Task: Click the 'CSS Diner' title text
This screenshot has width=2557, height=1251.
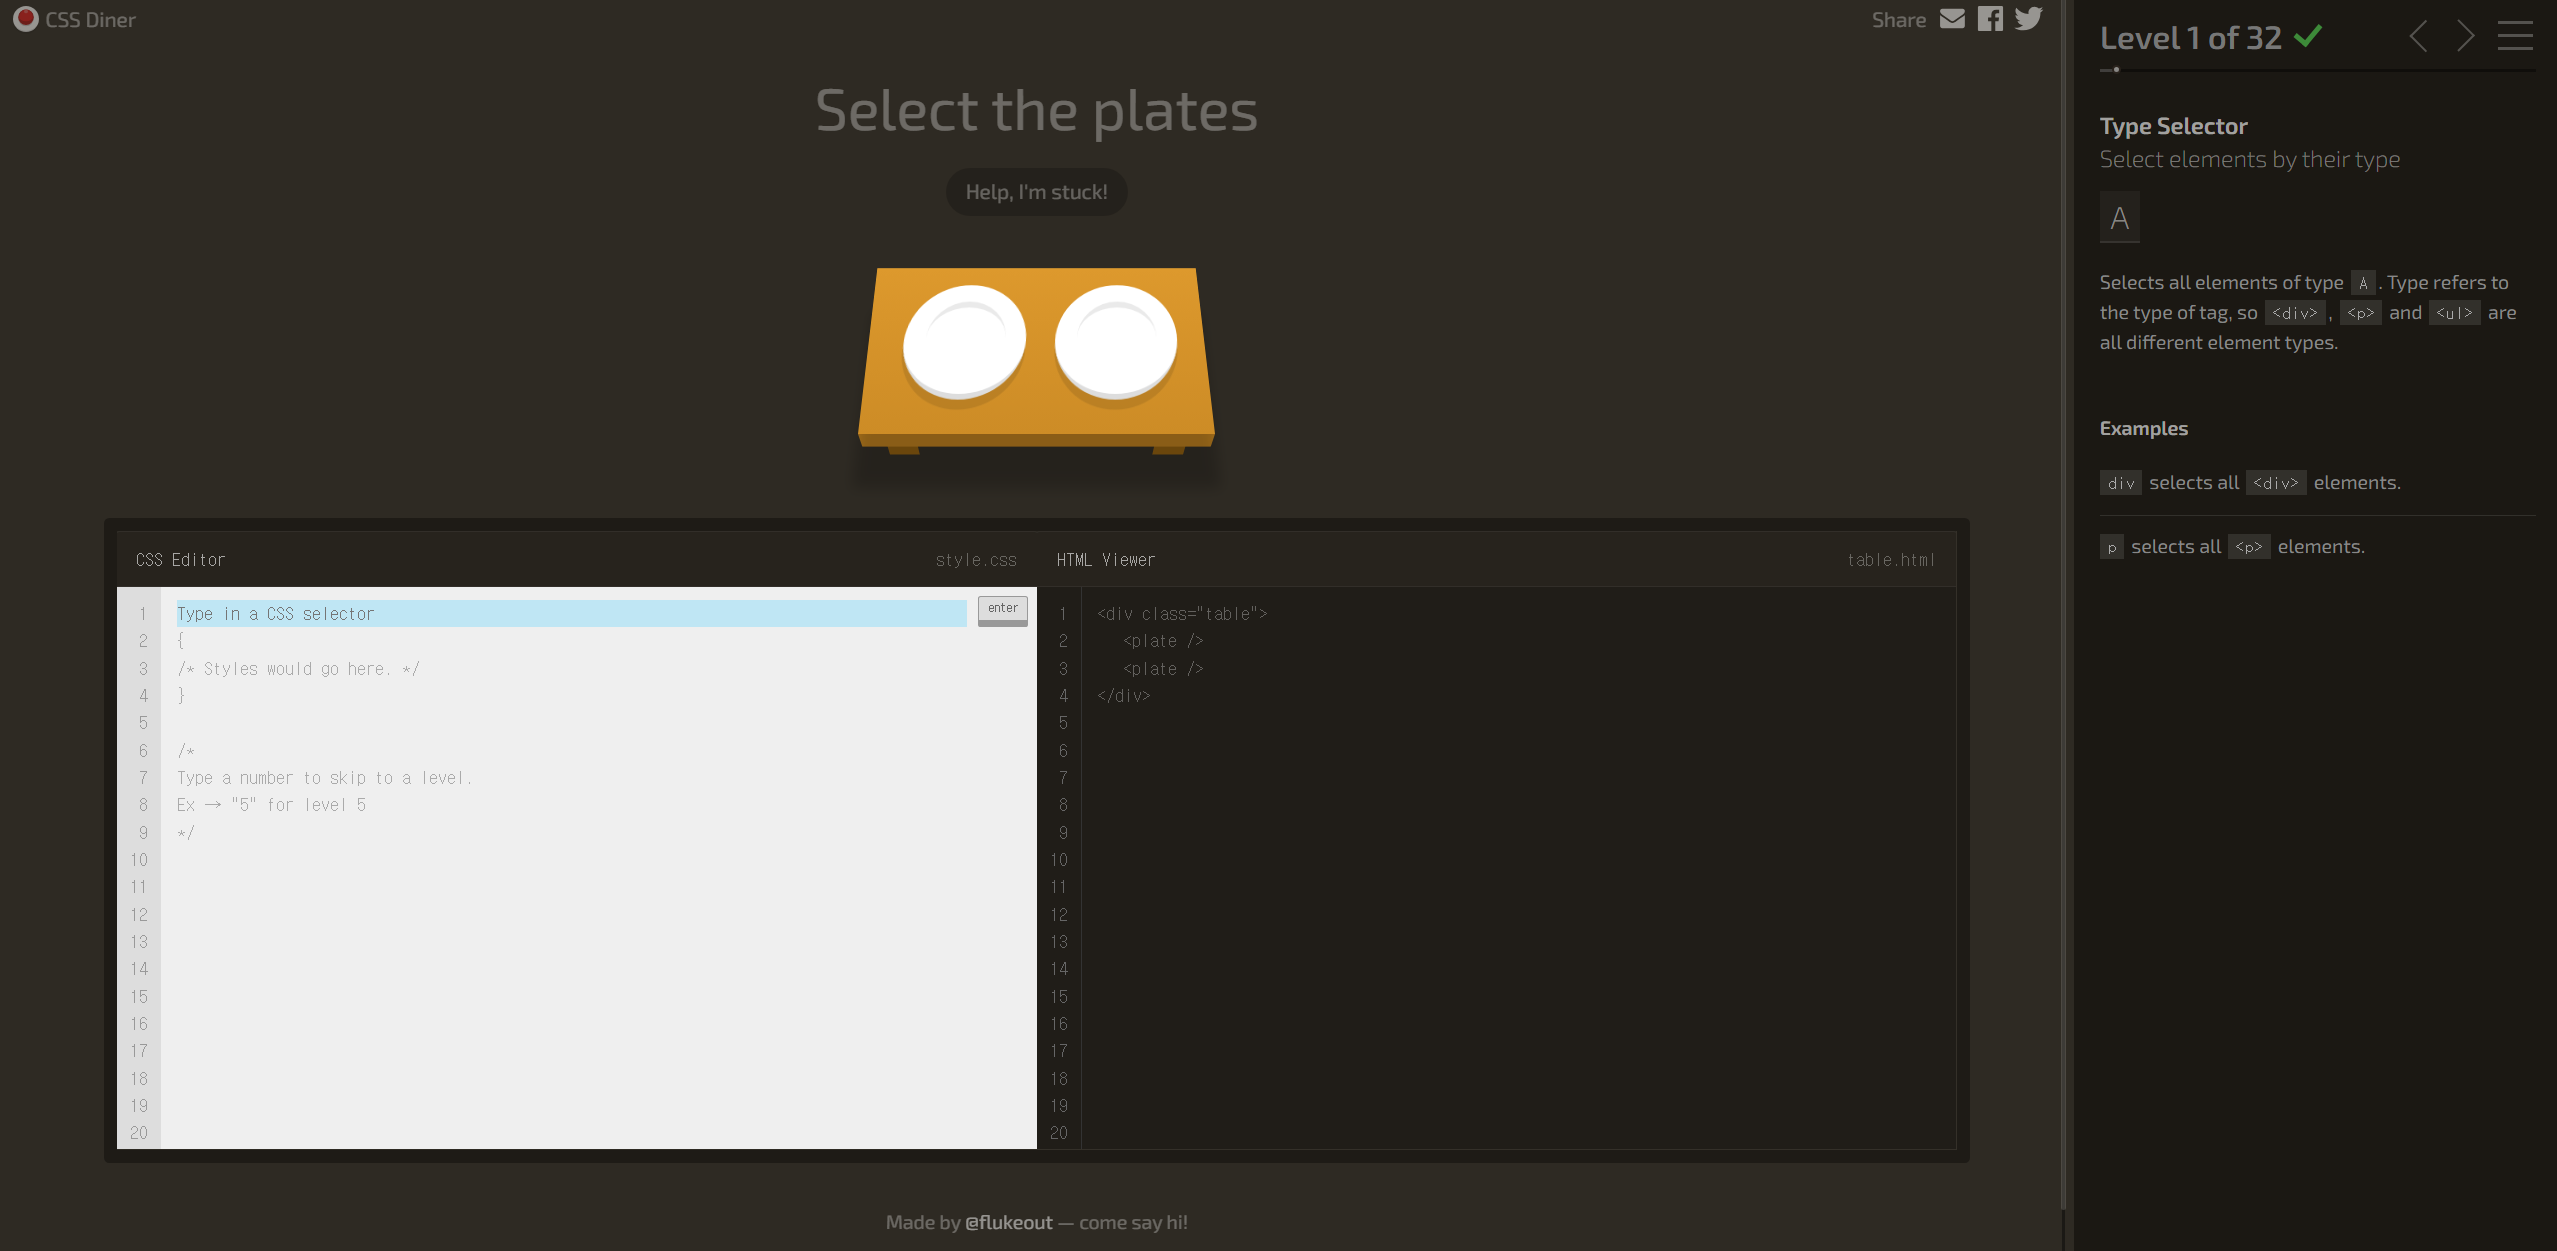Action: click(x=90, y=20)
